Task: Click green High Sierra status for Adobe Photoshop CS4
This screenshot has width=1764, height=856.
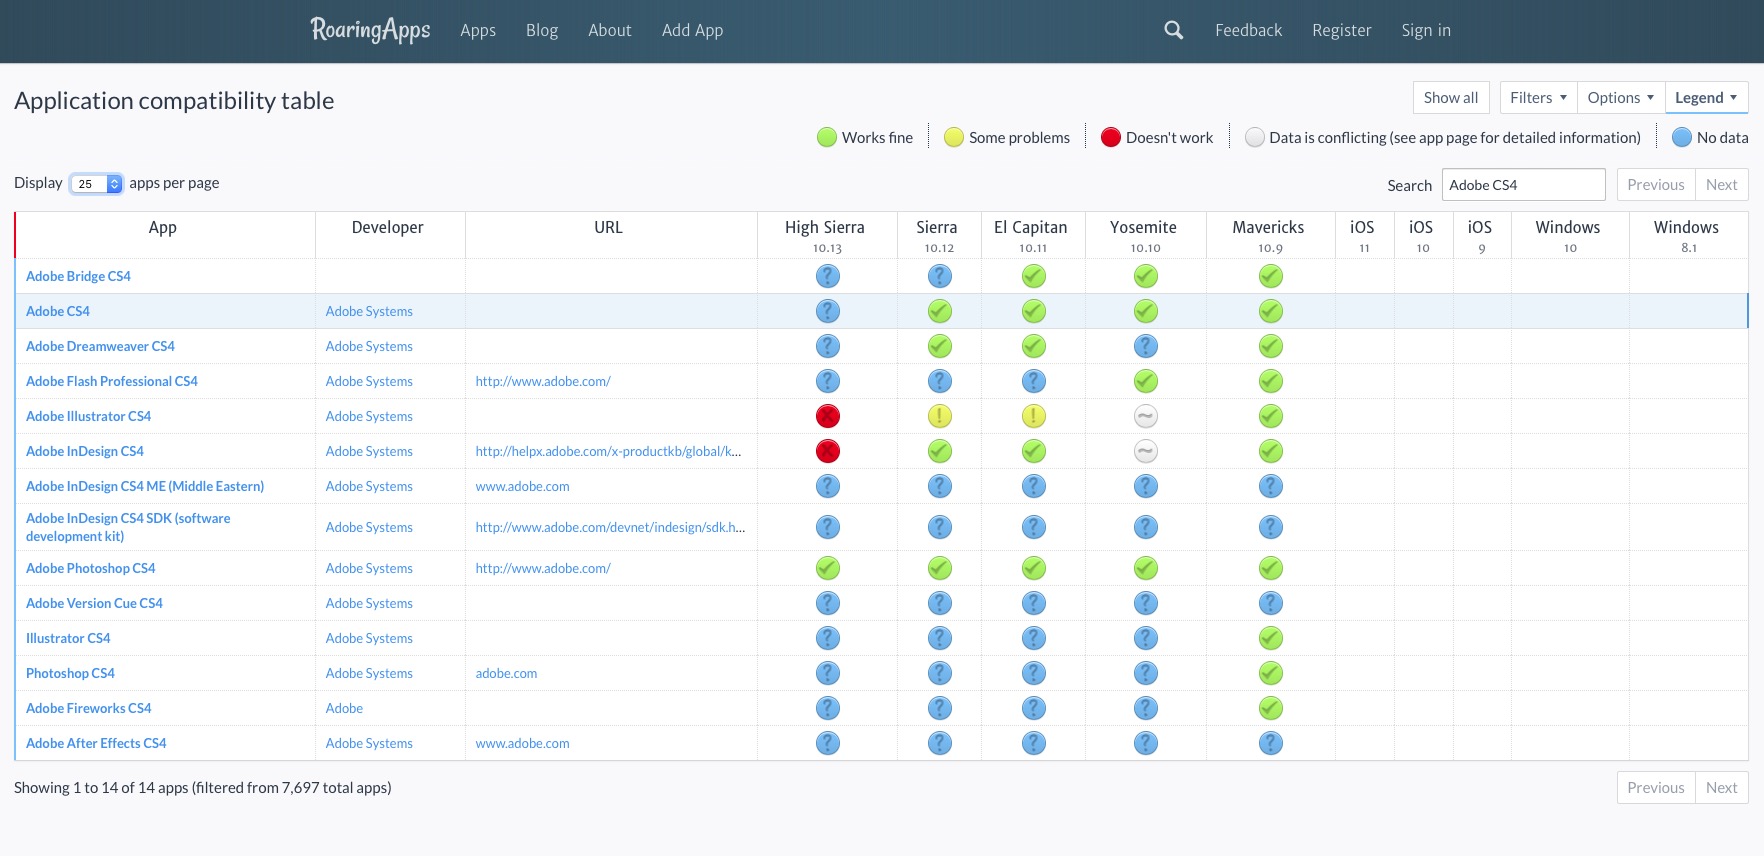Action: [827, 568]
